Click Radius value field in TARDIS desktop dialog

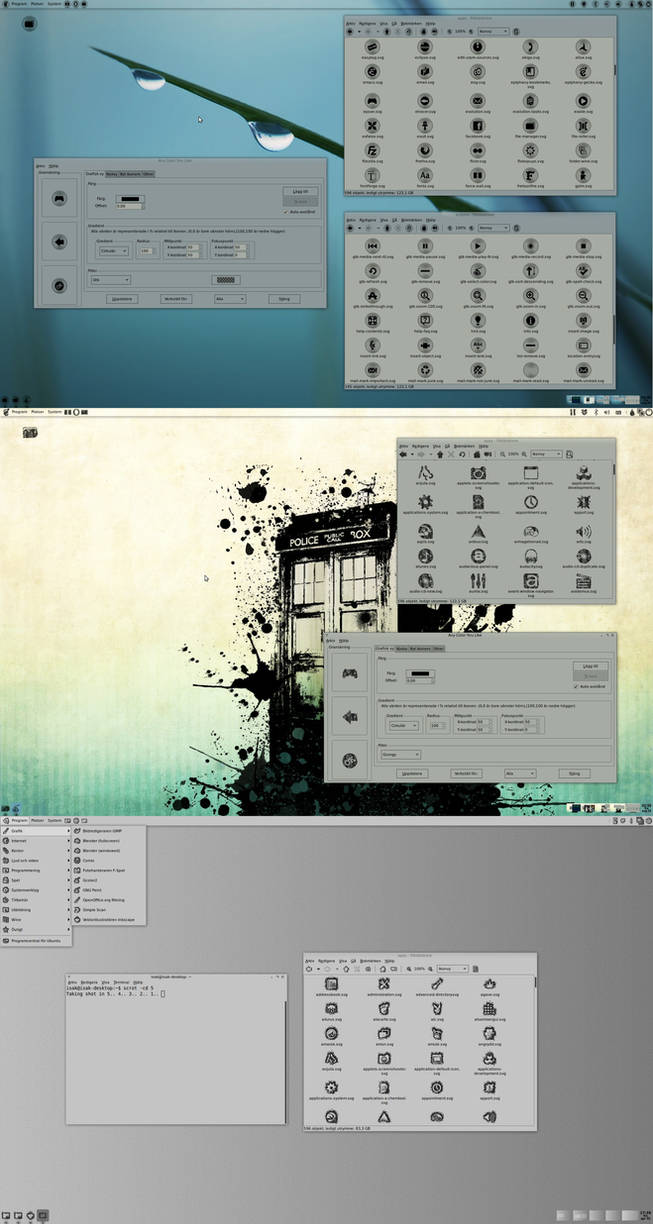(x=436, y=726)
